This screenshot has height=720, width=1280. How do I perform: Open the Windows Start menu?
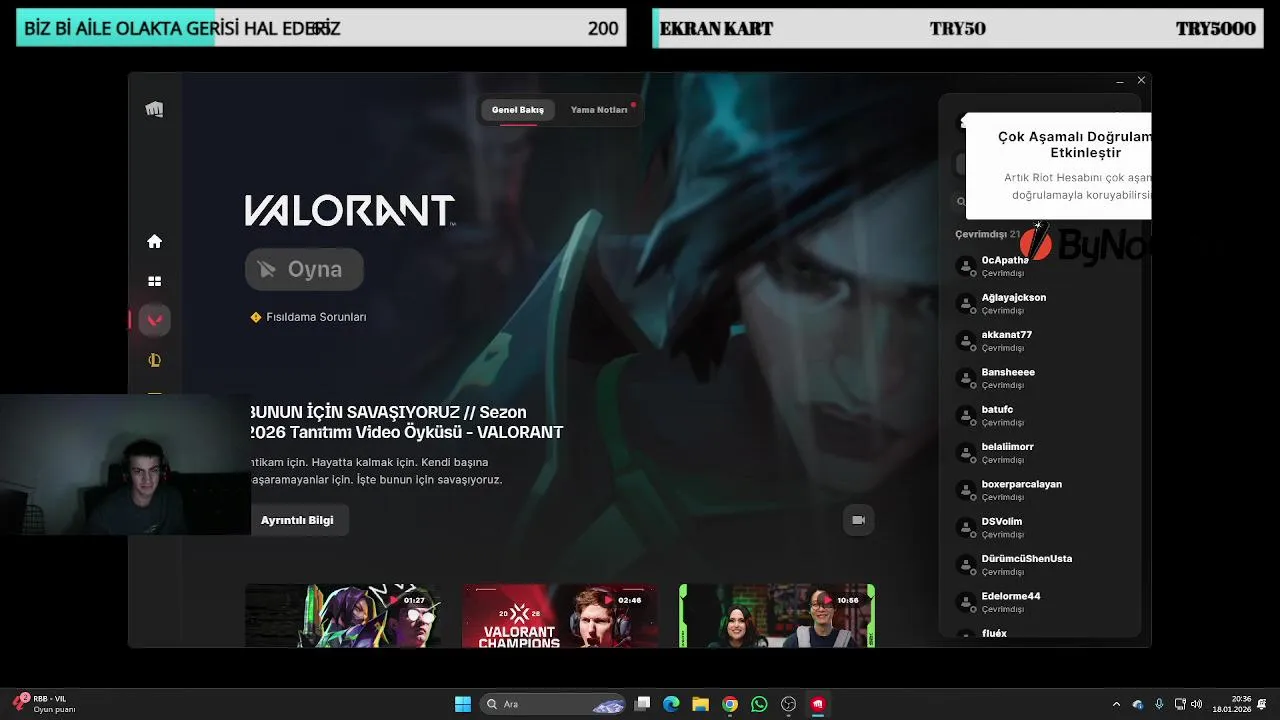(463, 704)
